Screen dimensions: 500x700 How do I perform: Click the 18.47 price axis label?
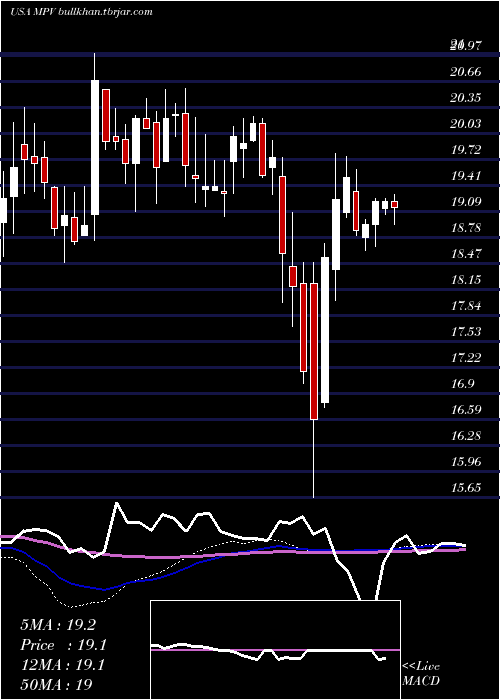pyautogui.click(x=466, y=254)
